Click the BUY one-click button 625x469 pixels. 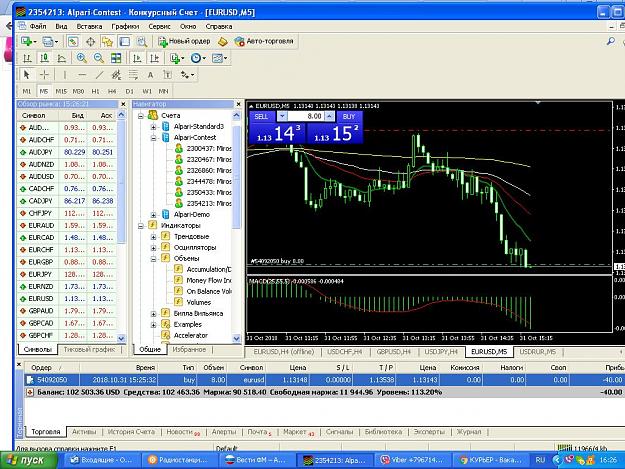tap(349, 116)
